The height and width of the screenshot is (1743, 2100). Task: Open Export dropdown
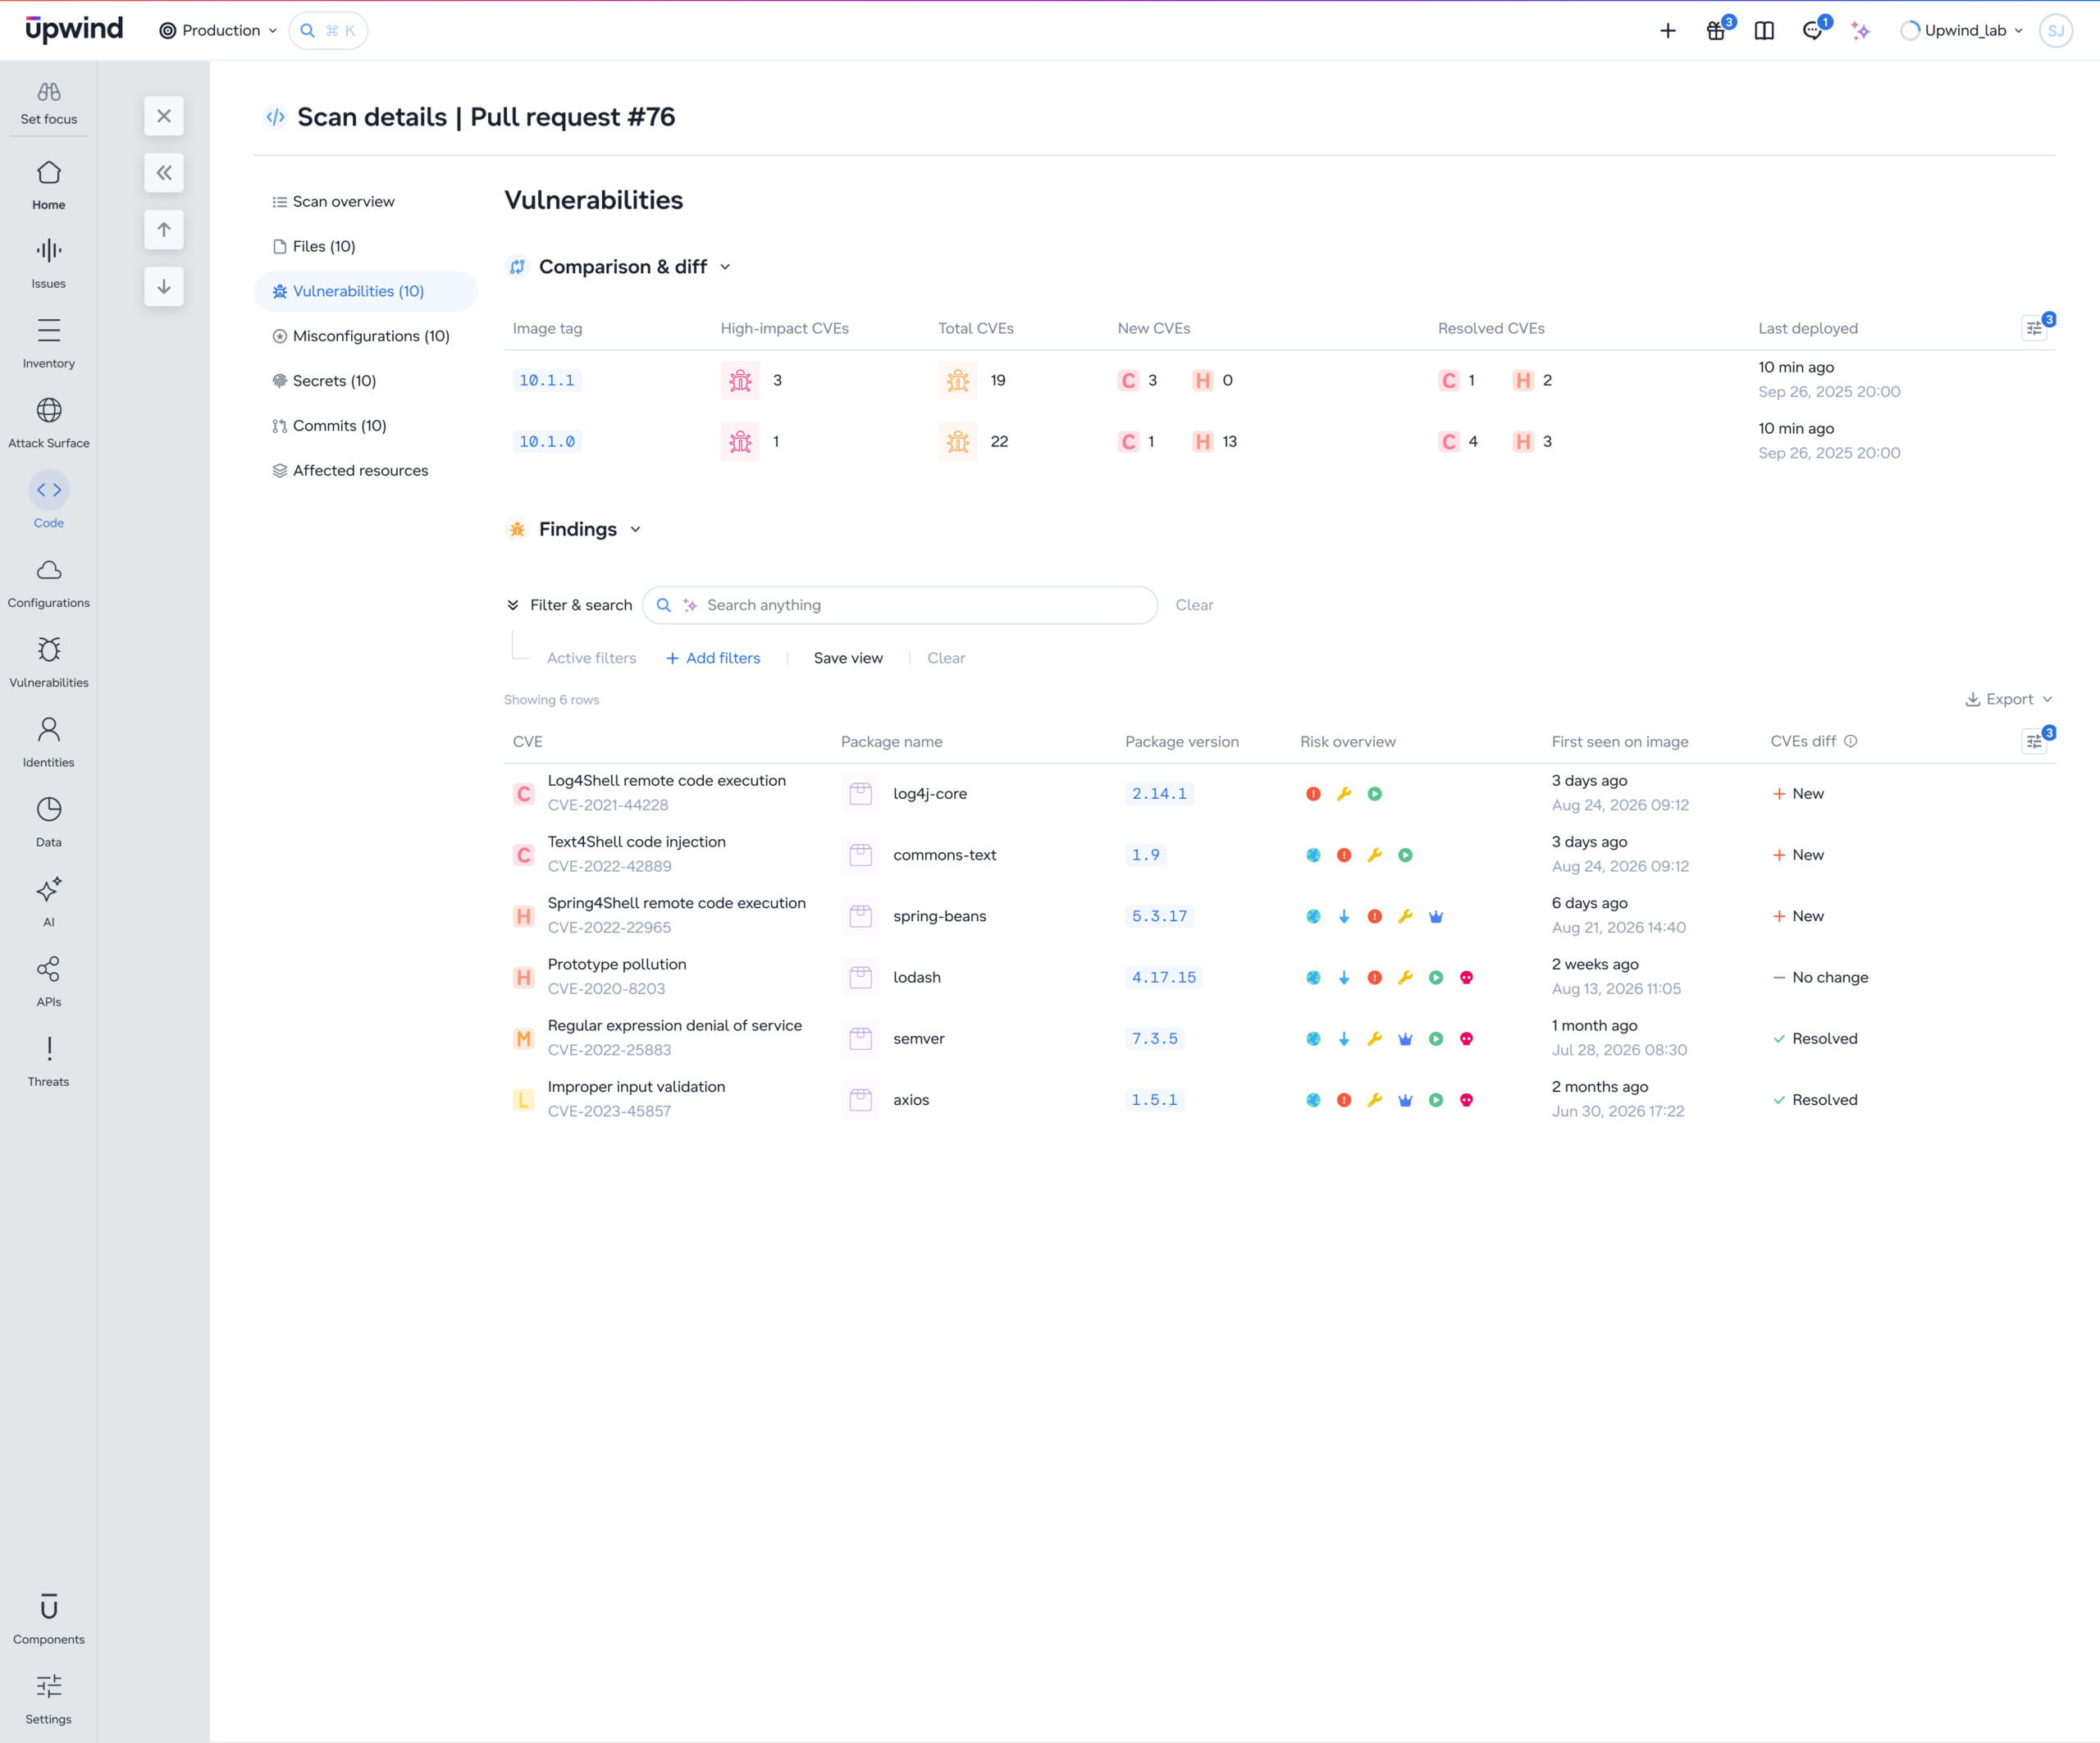[x=2009, y=700]
